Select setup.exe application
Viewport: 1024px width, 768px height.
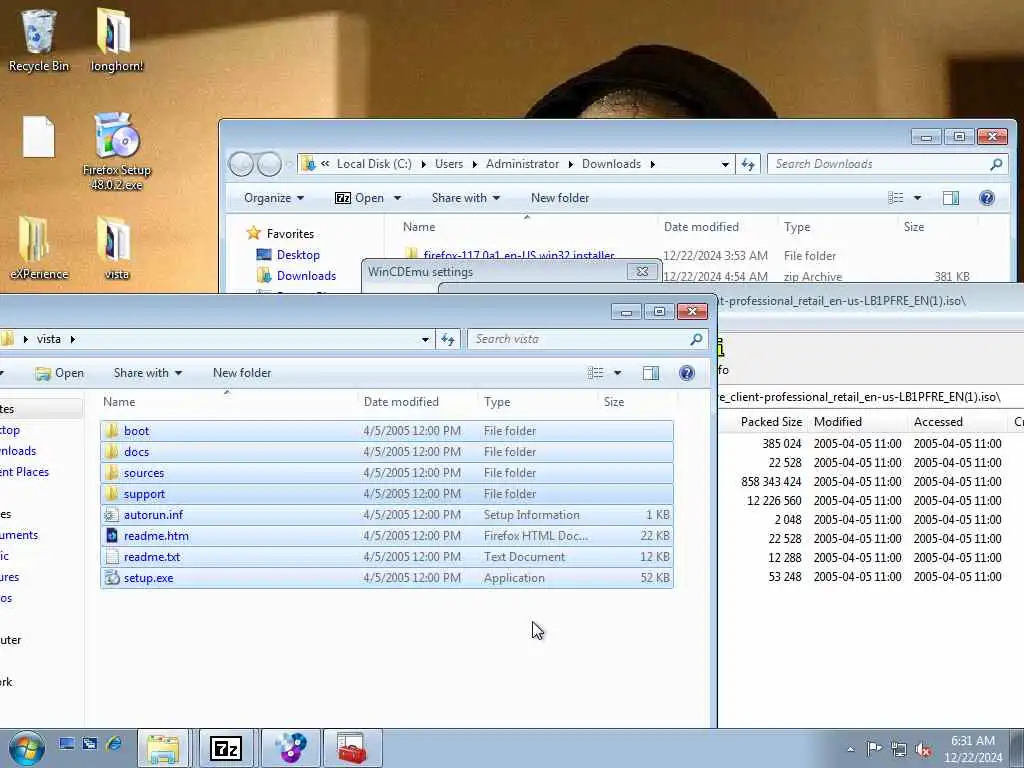(x=387, y=578)
